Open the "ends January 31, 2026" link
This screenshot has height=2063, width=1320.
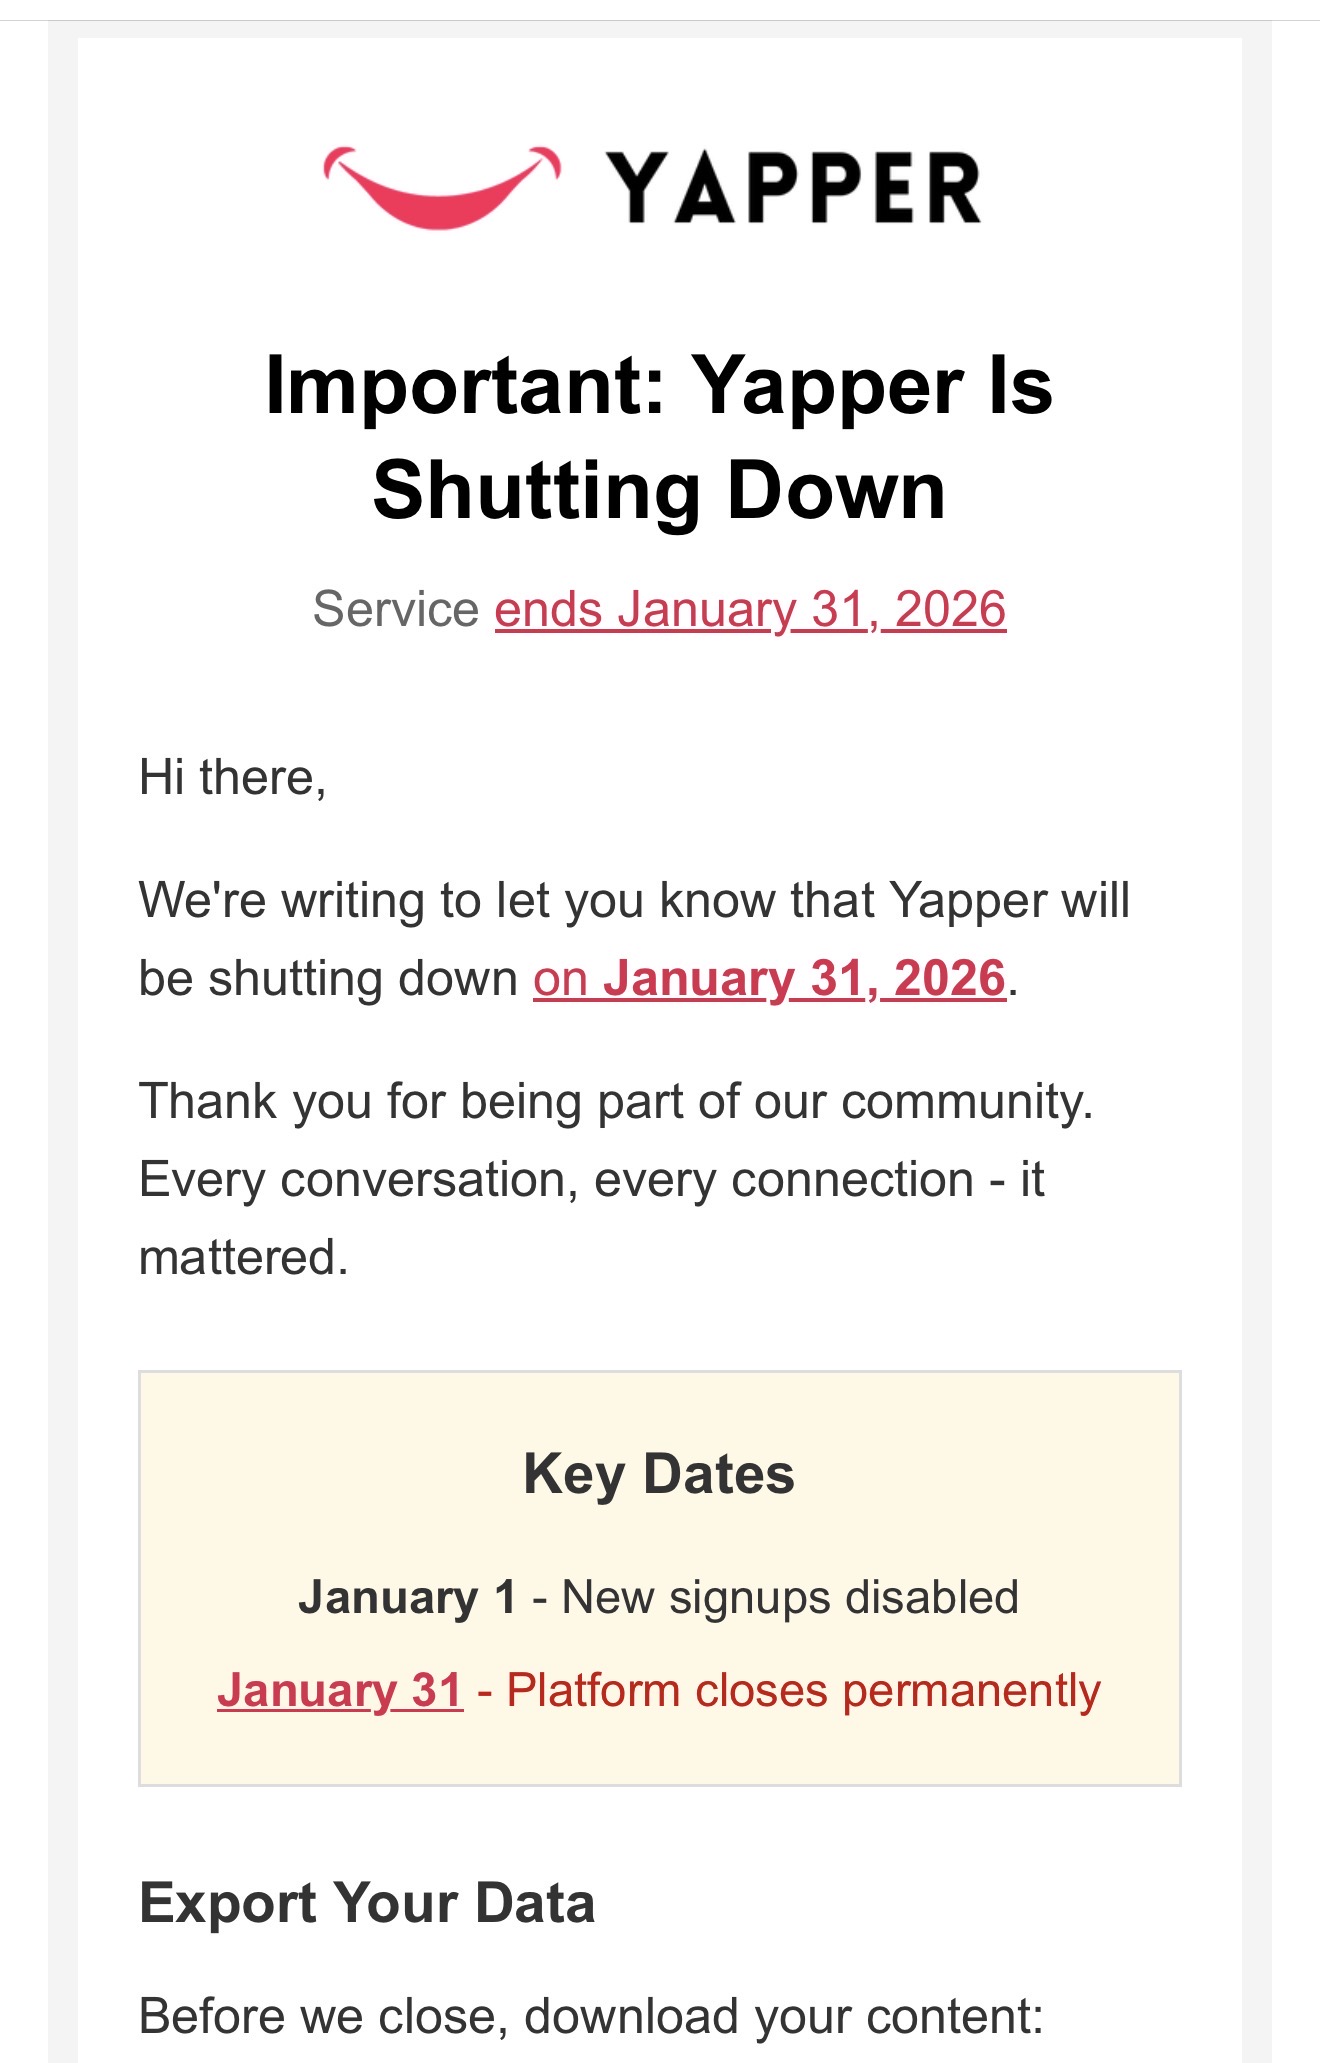coord(750,609)
